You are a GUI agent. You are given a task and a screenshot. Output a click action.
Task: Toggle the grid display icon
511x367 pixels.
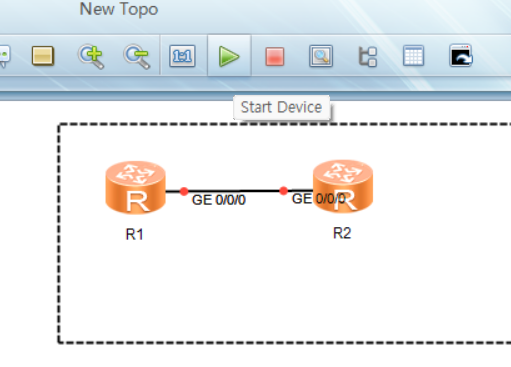(413, 56)
